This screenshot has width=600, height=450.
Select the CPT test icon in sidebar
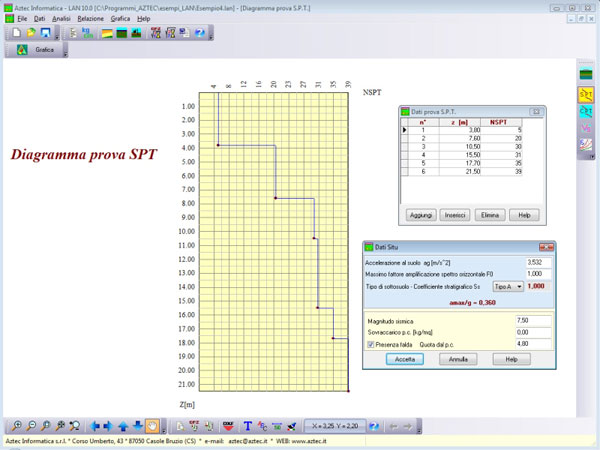[586, 111]
